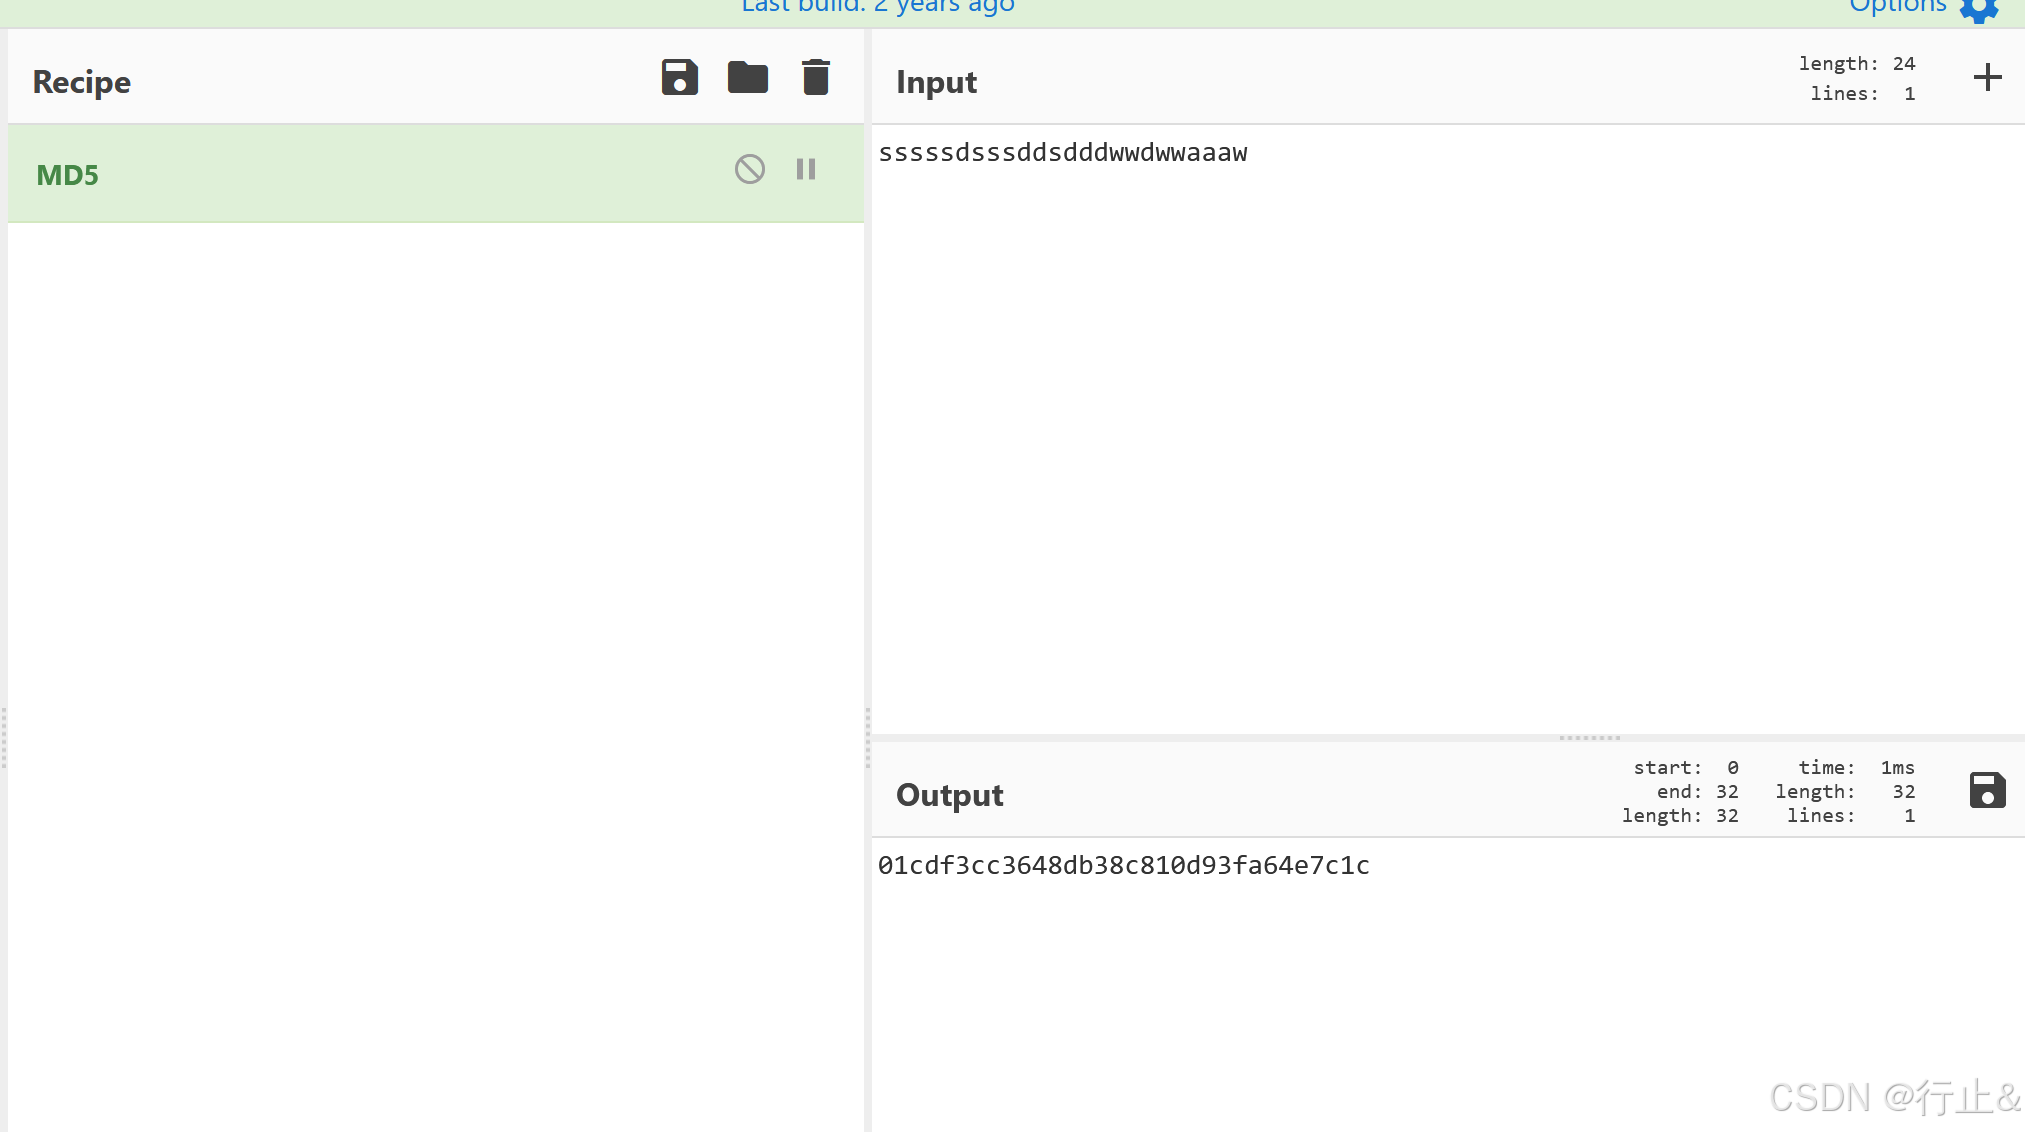Add a new input tab
This screenshot has width=2025, height=1132.
pyautogui.click(x=1987, y=77)
